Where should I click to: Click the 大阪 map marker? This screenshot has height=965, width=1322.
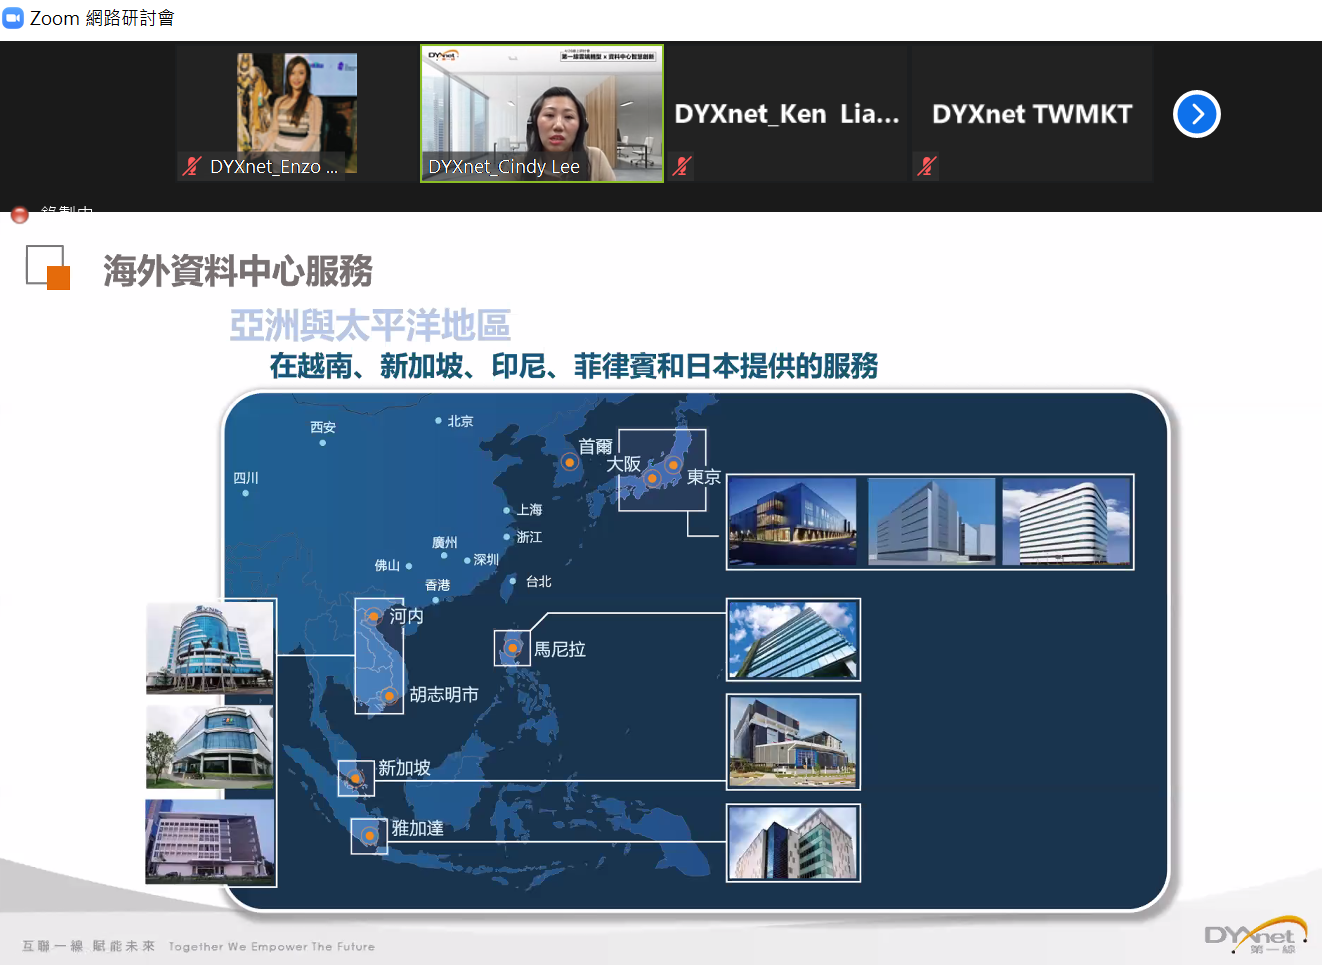(652, 478)
